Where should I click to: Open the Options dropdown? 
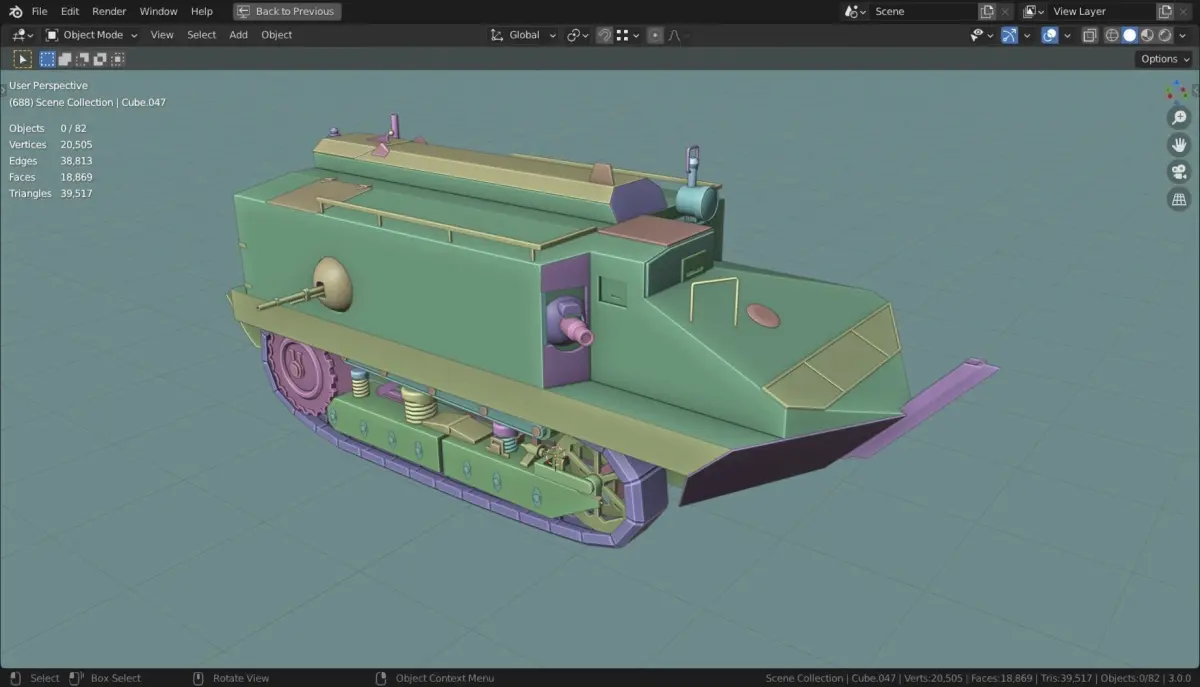[1165, 59]
